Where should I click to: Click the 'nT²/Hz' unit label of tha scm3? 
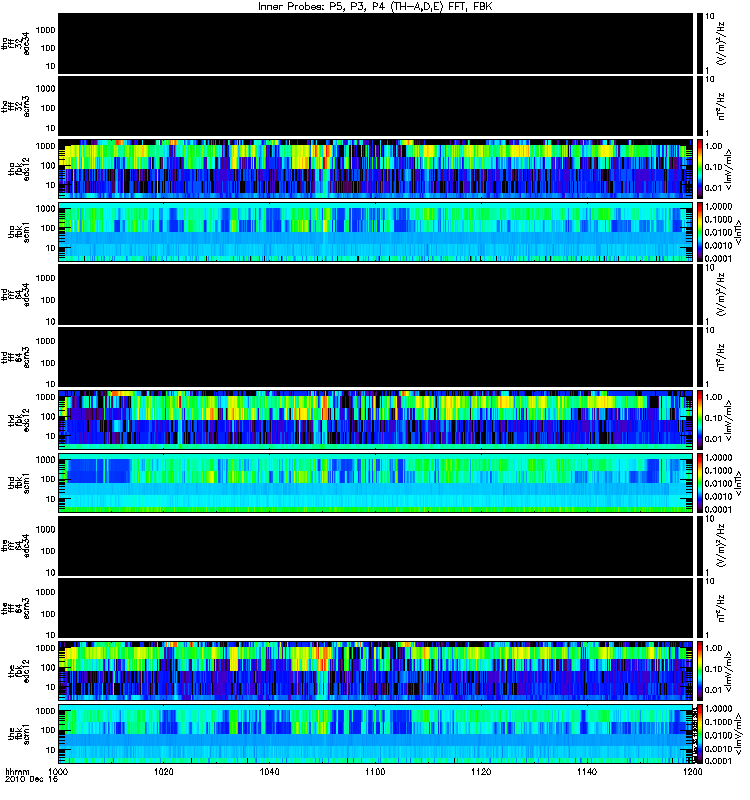(722, 106)
